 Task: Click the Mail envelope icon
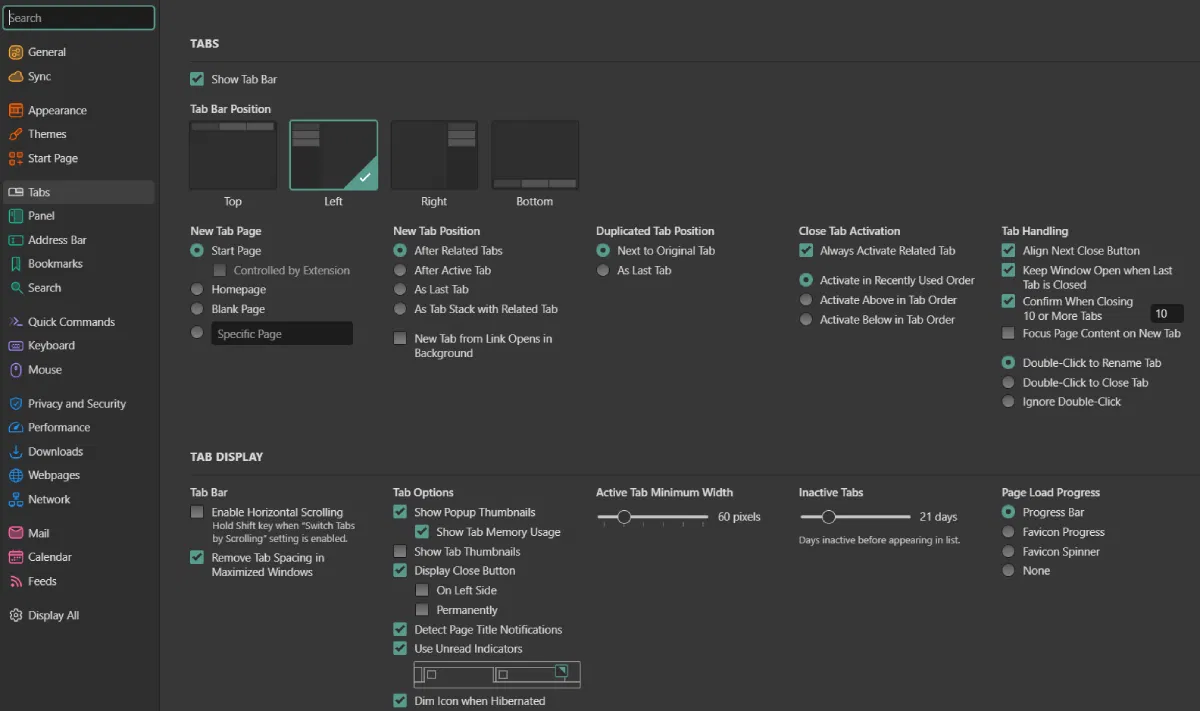click(16, 534)
